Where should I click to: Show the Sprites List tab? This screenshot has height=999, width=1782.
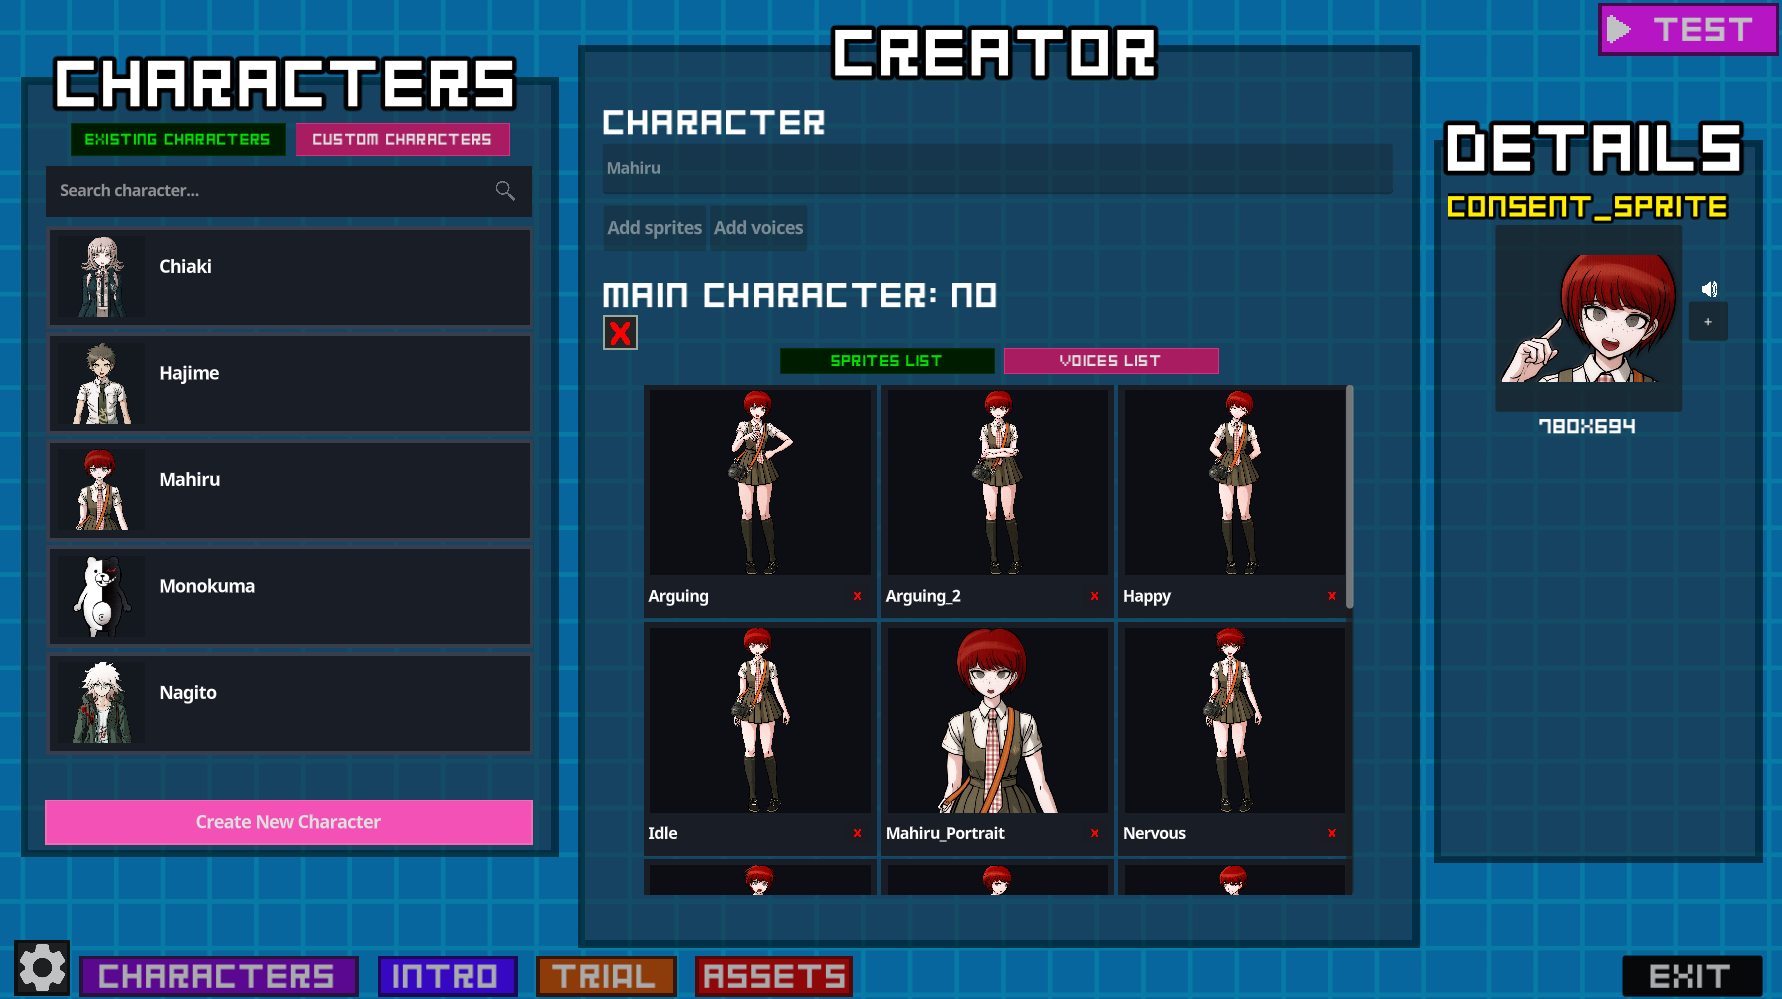coord(886,361)
